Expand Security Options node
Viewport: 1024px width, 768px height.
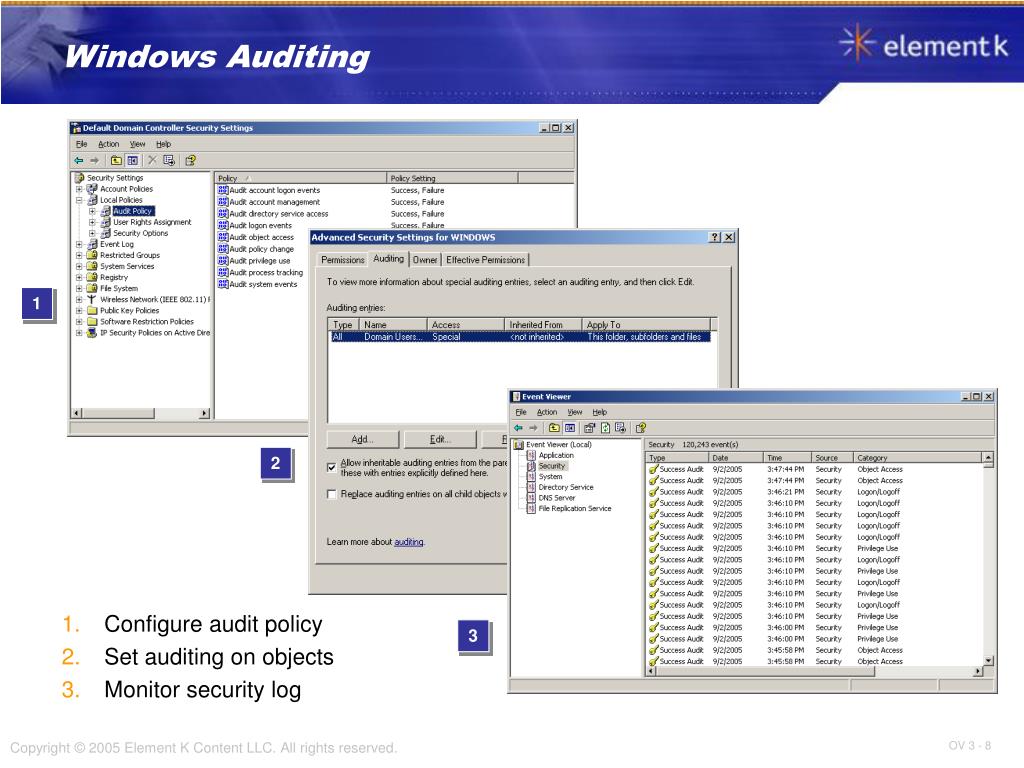pyautogui.click(x=92, y=233)
